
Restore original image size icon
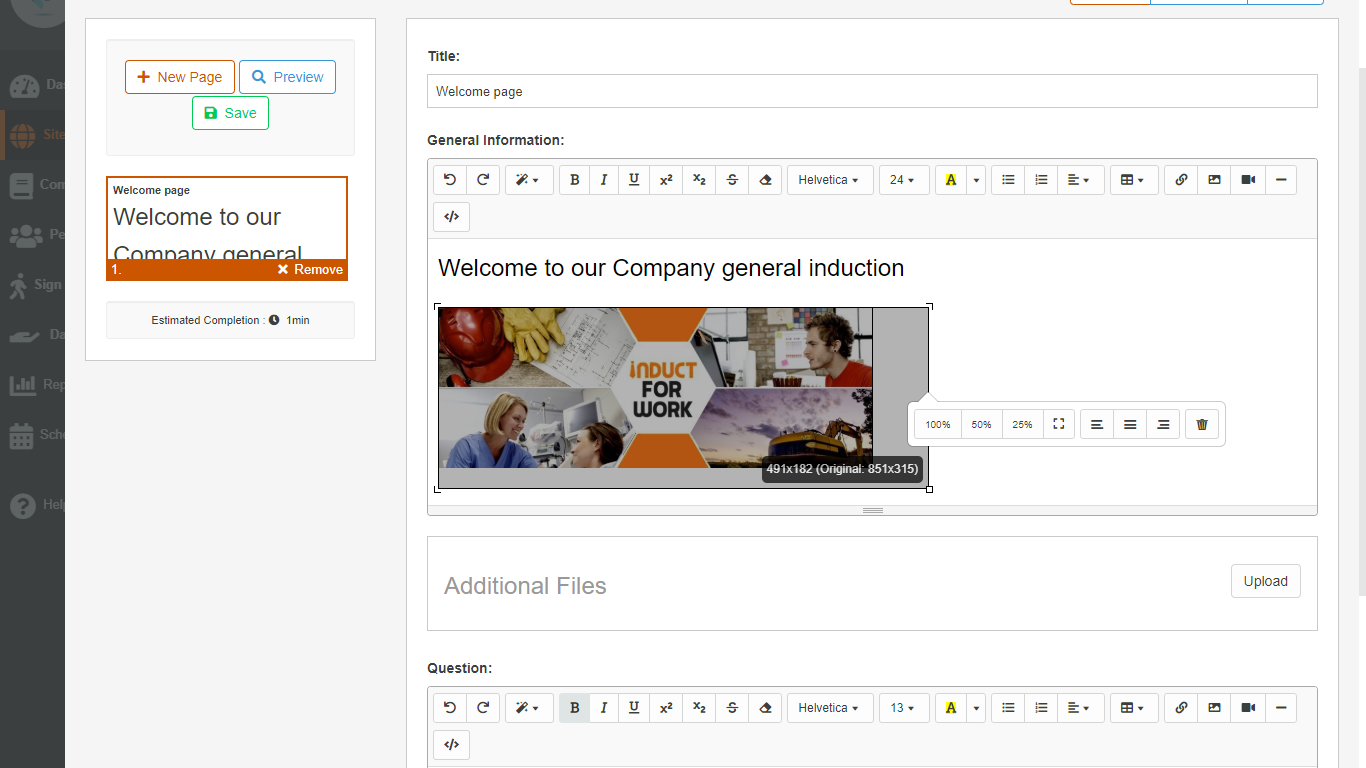(x=1058, y=424)
